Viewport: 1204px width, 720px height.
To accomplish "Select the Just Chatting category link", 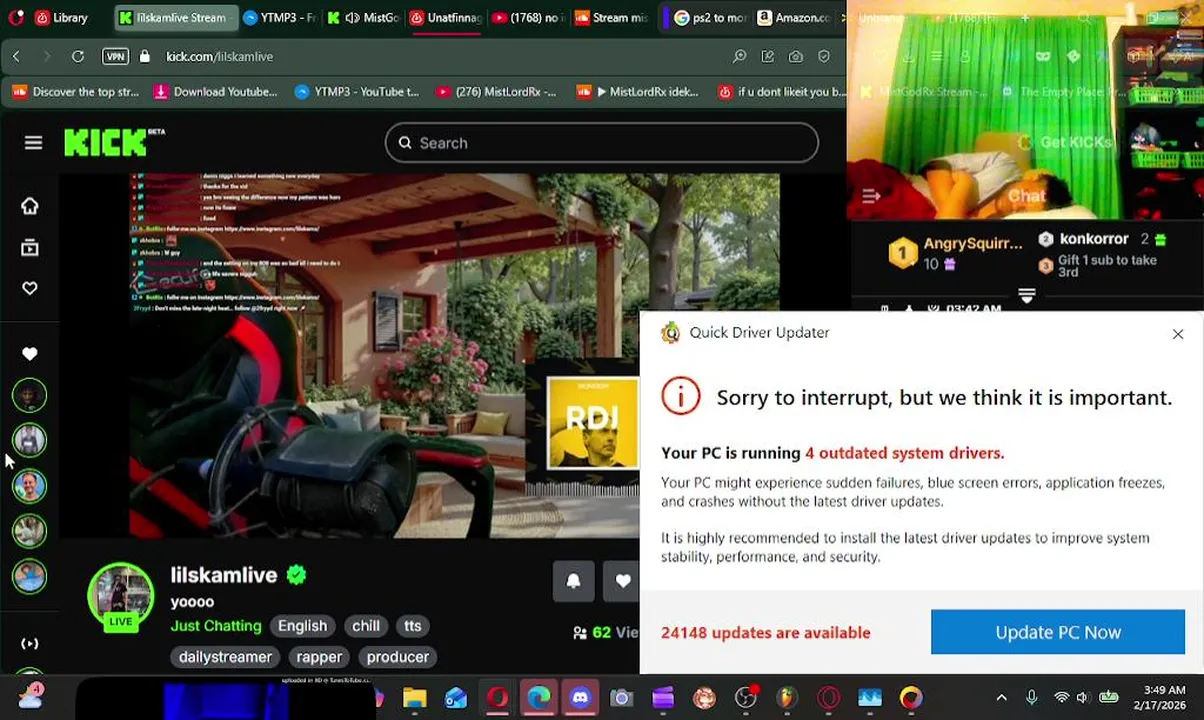I will coord(216,626).
